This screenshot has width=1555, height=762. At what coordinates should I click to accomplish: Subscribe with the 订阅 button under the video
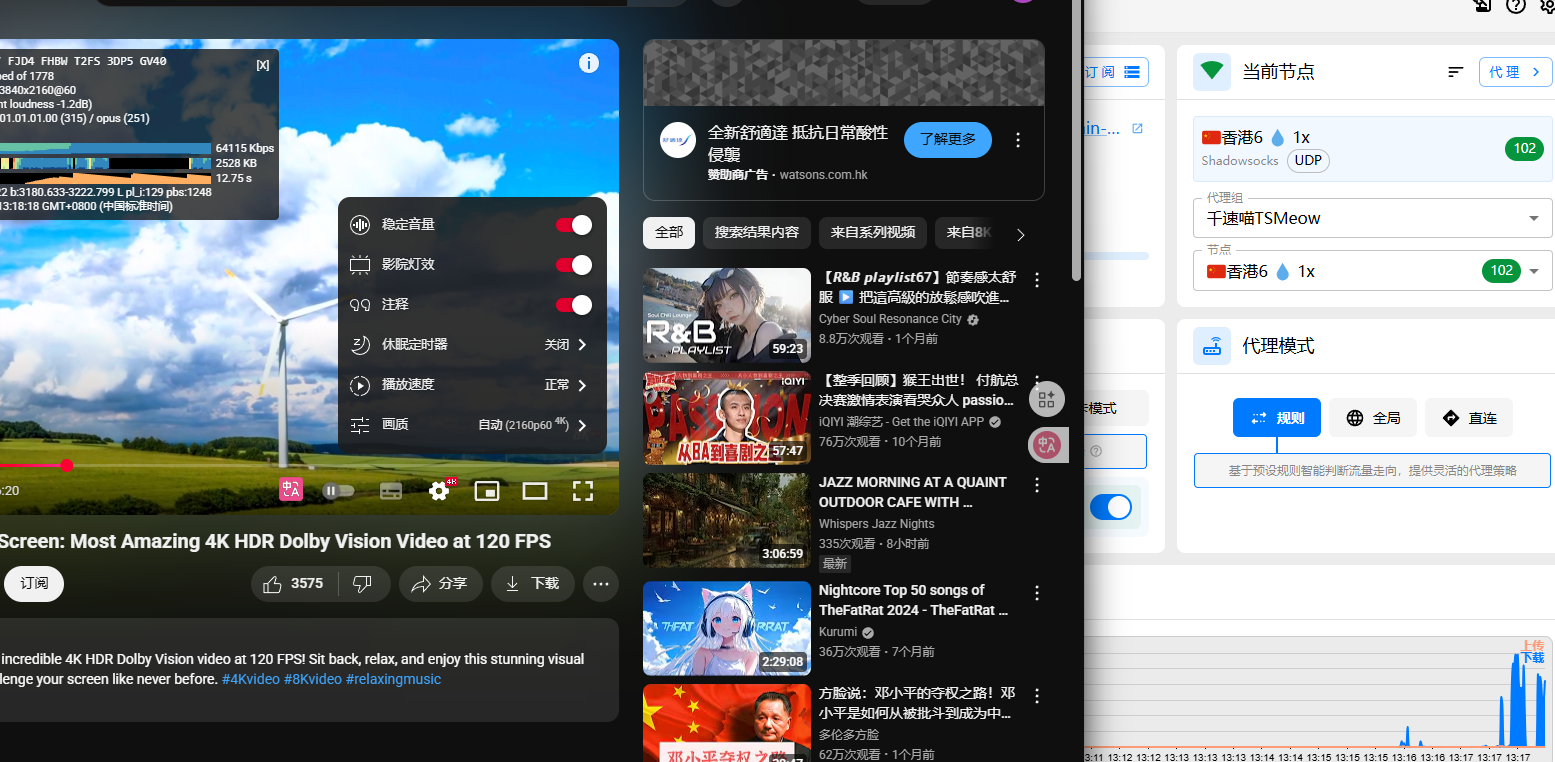pyautogui.click(x=34, y=583)
